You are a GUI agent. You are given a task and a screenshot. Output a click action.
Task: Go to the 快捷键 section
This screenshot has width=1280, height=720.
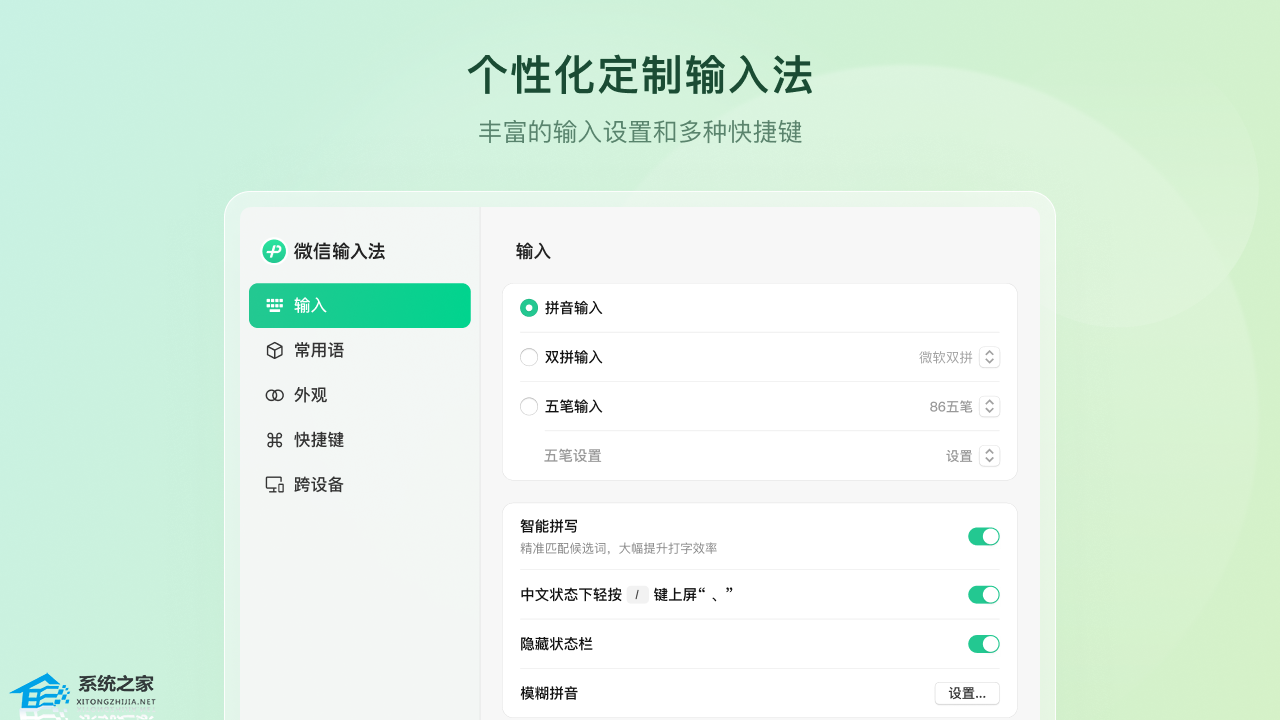(x=360, y=440)
